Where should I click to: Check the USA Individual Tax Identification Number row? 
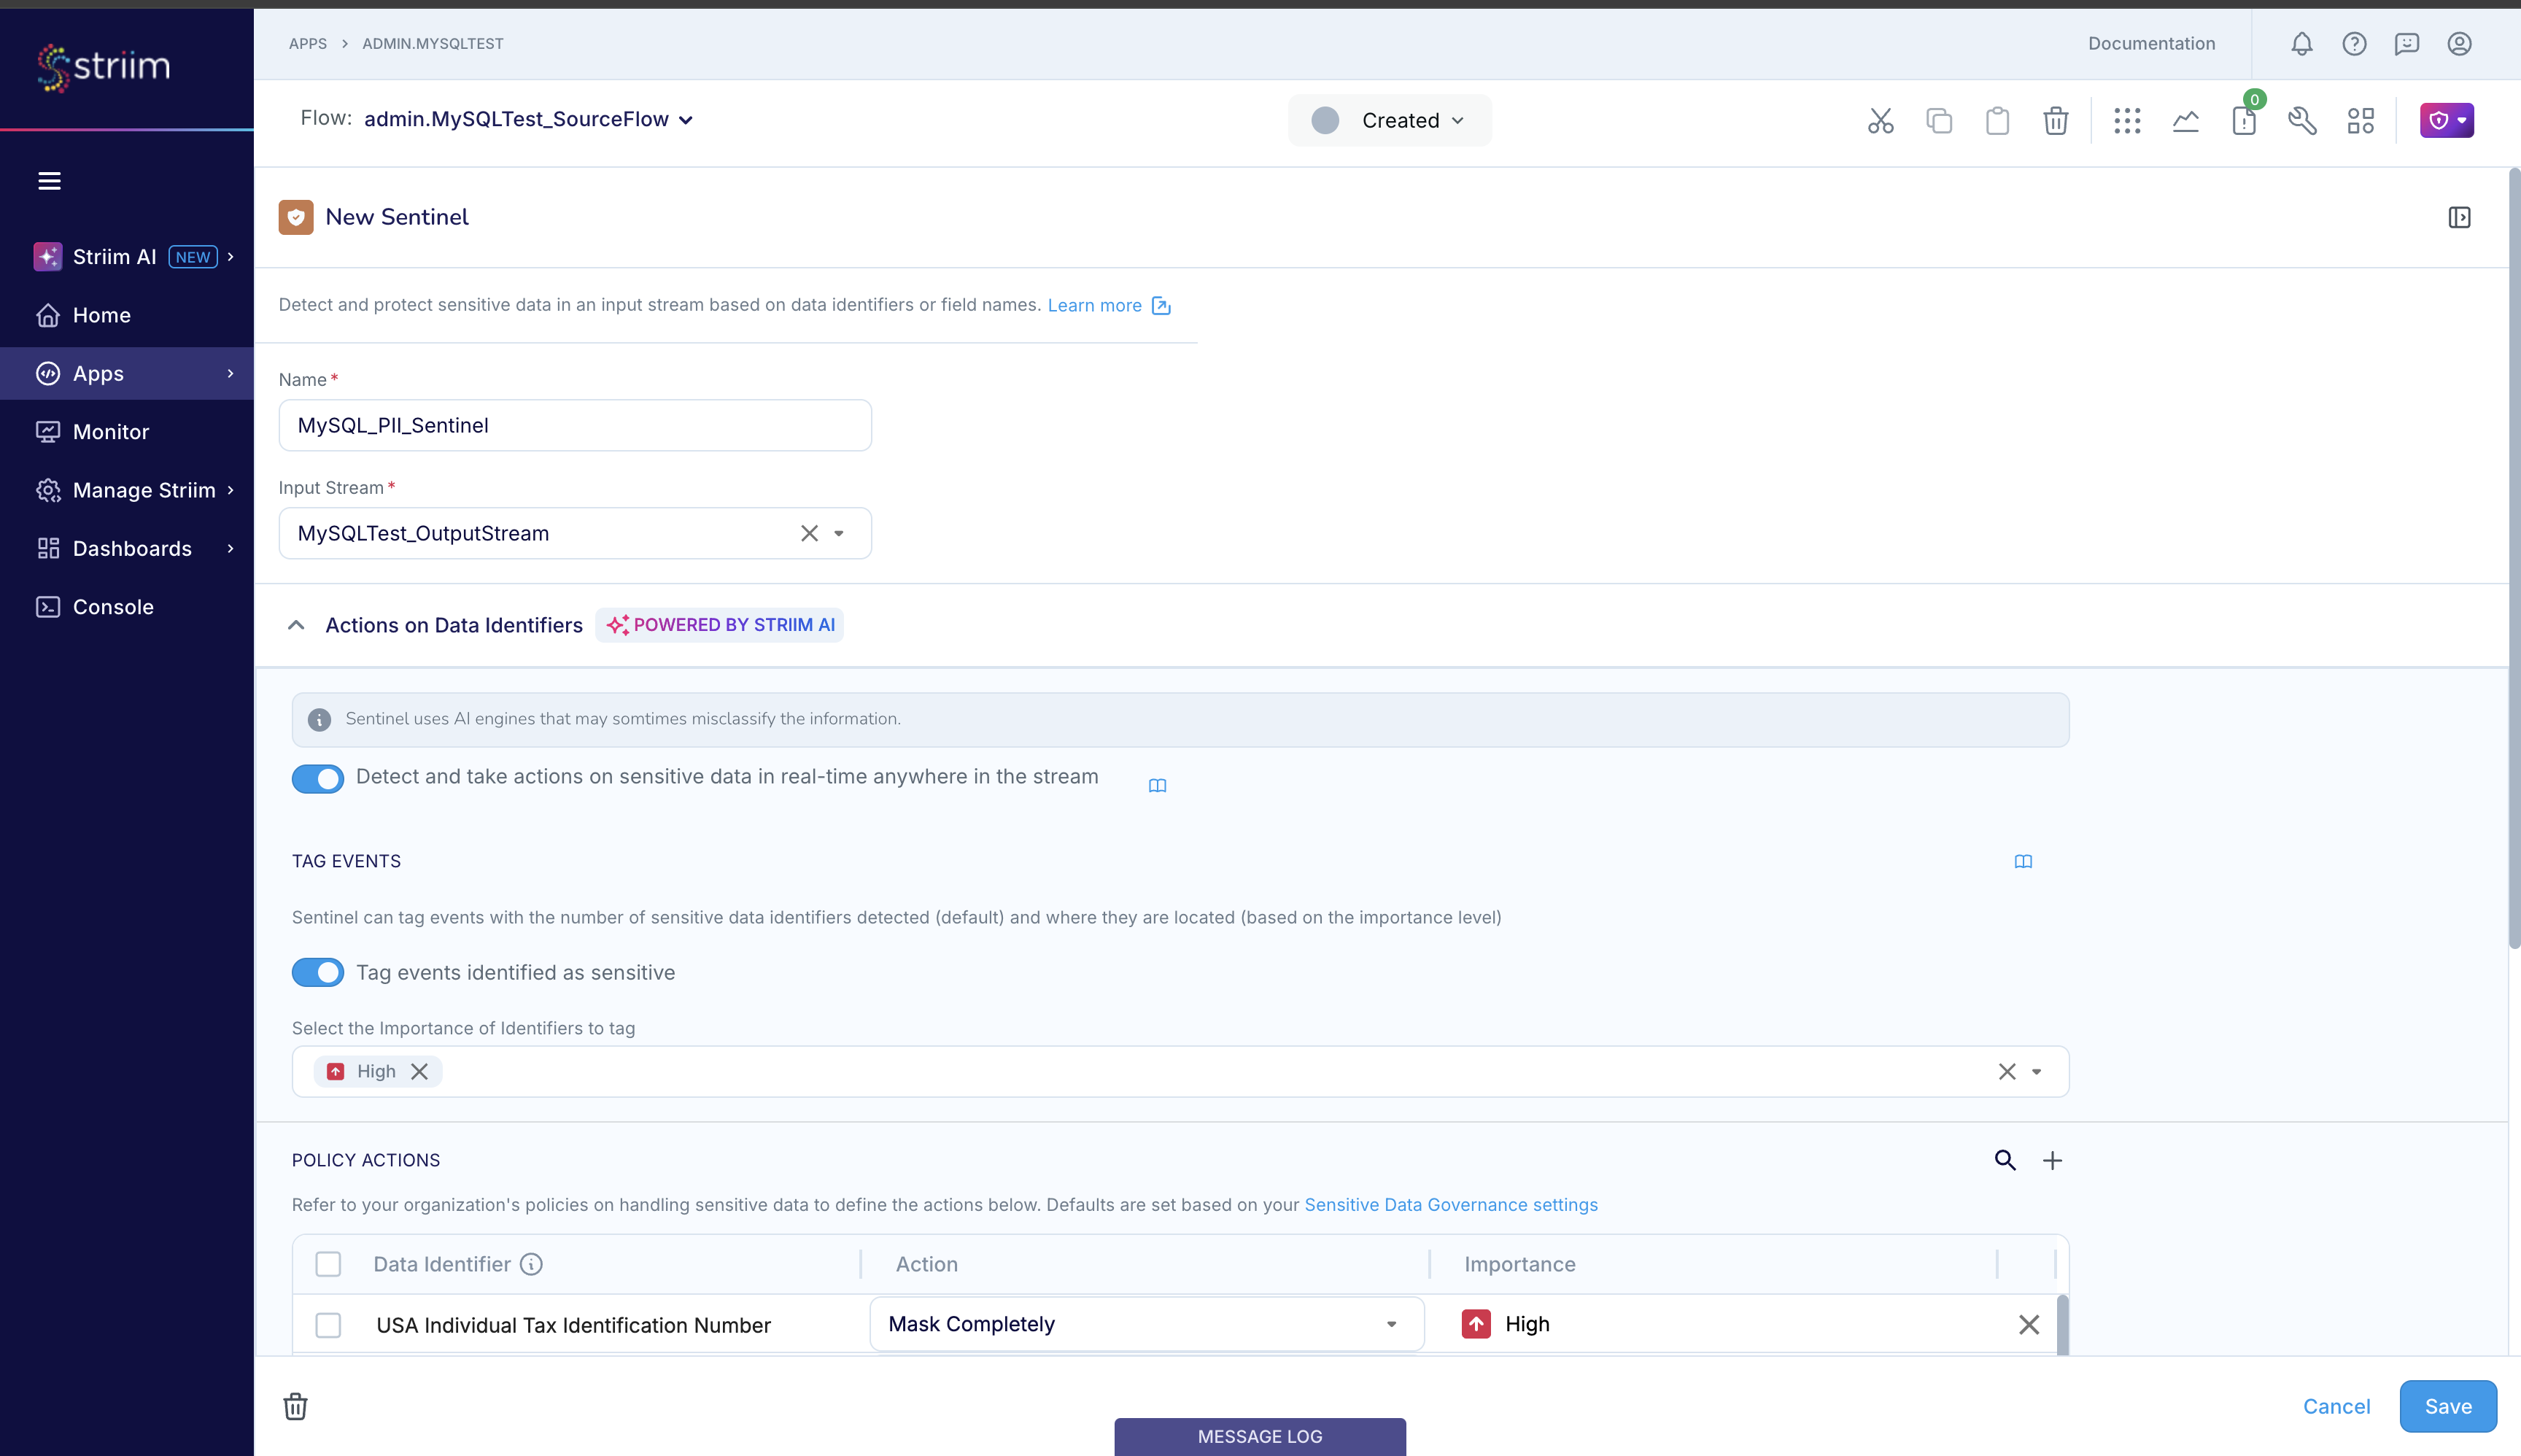coord(328,1324)
